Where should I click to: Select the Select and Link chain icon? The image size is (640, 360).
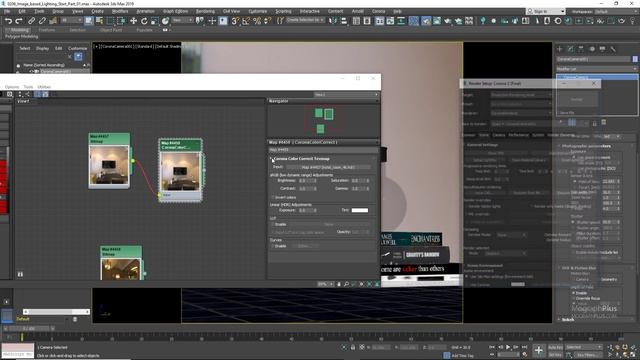point(31,21)
